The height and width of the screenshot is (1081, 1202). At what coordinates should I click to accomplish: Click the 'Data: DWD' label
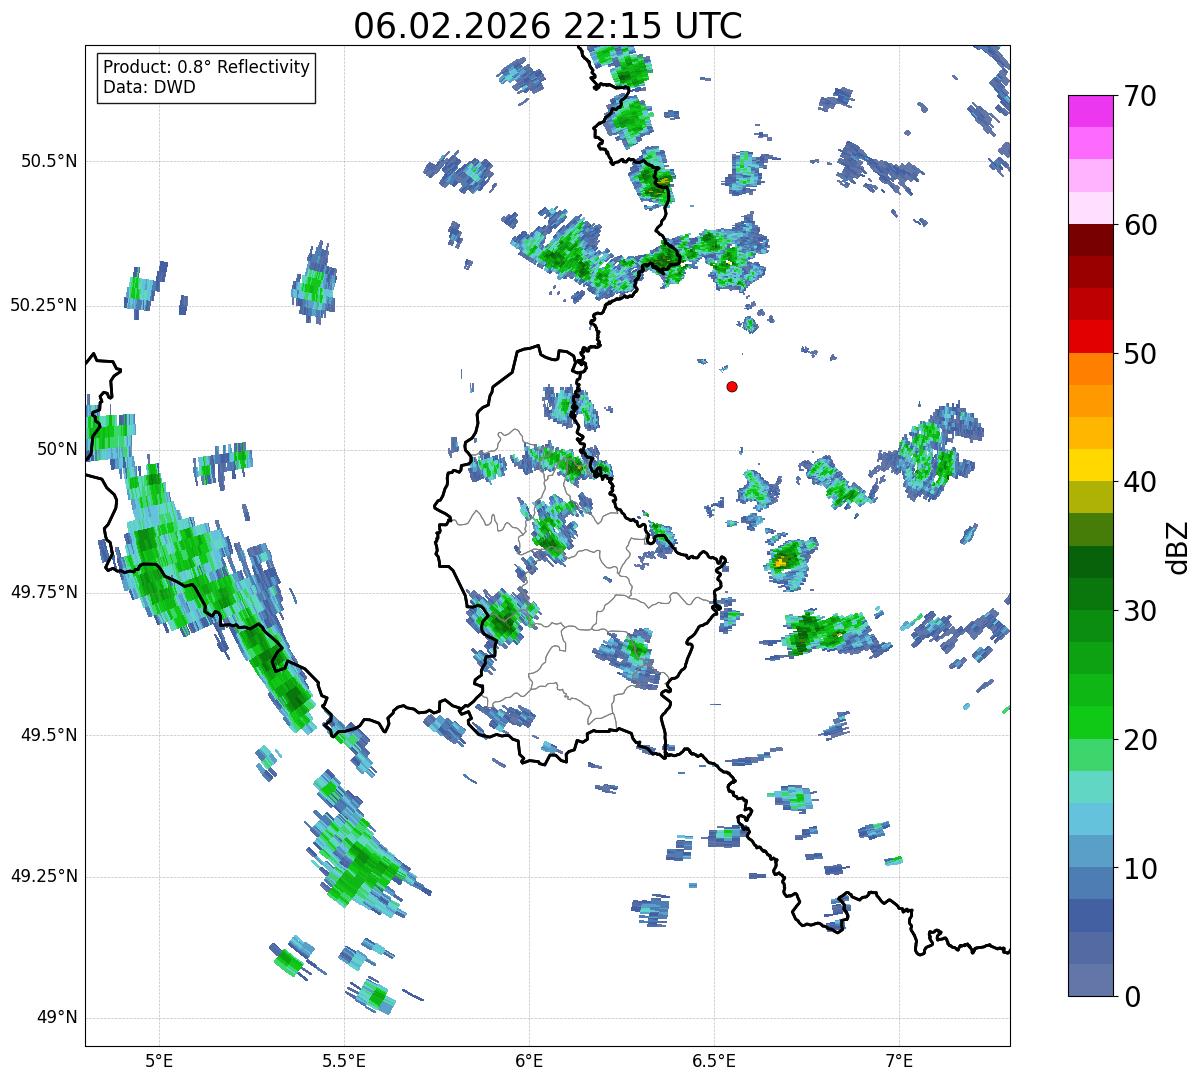pyautogui.click(x=149, y=87)
